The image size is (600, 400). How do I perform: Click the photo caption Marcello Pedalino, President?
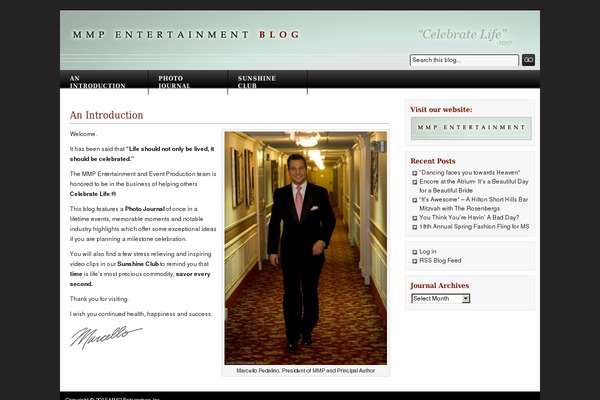[x=305, y=371]
